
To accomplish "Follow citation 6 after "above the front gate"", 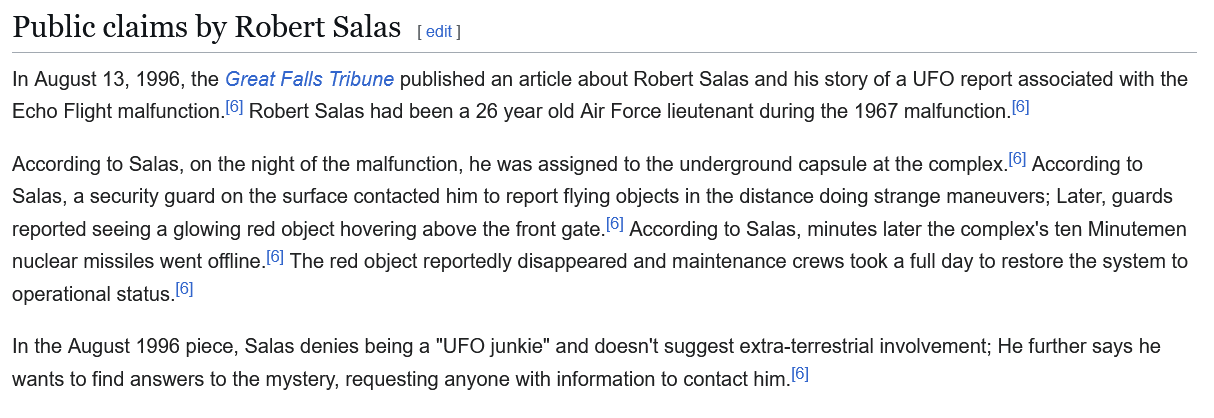I will click(x=615, y=224).
